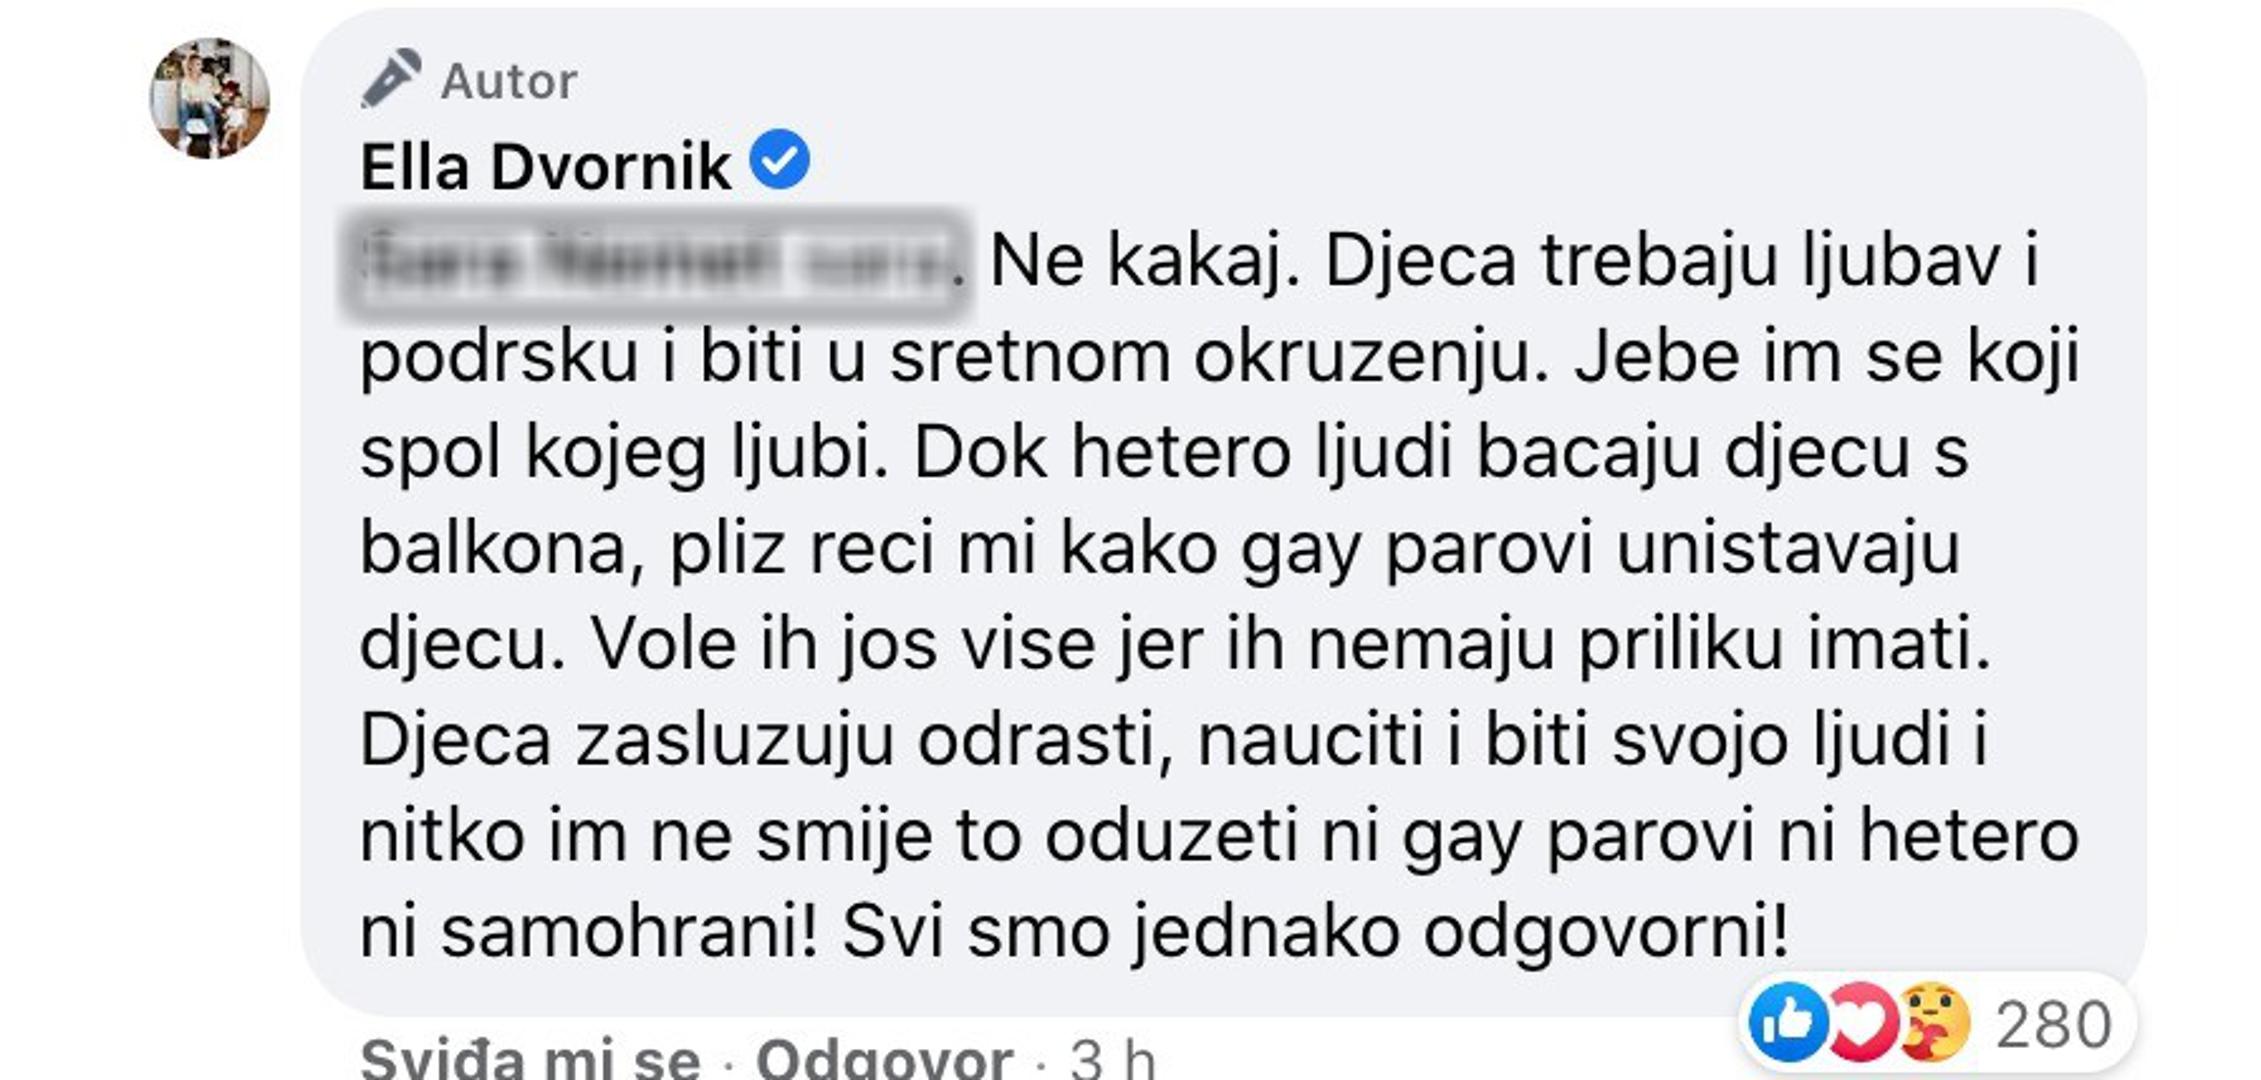View the 280 reactions count
Screen dimensions: 2261x1080
coord(2053,1025)
